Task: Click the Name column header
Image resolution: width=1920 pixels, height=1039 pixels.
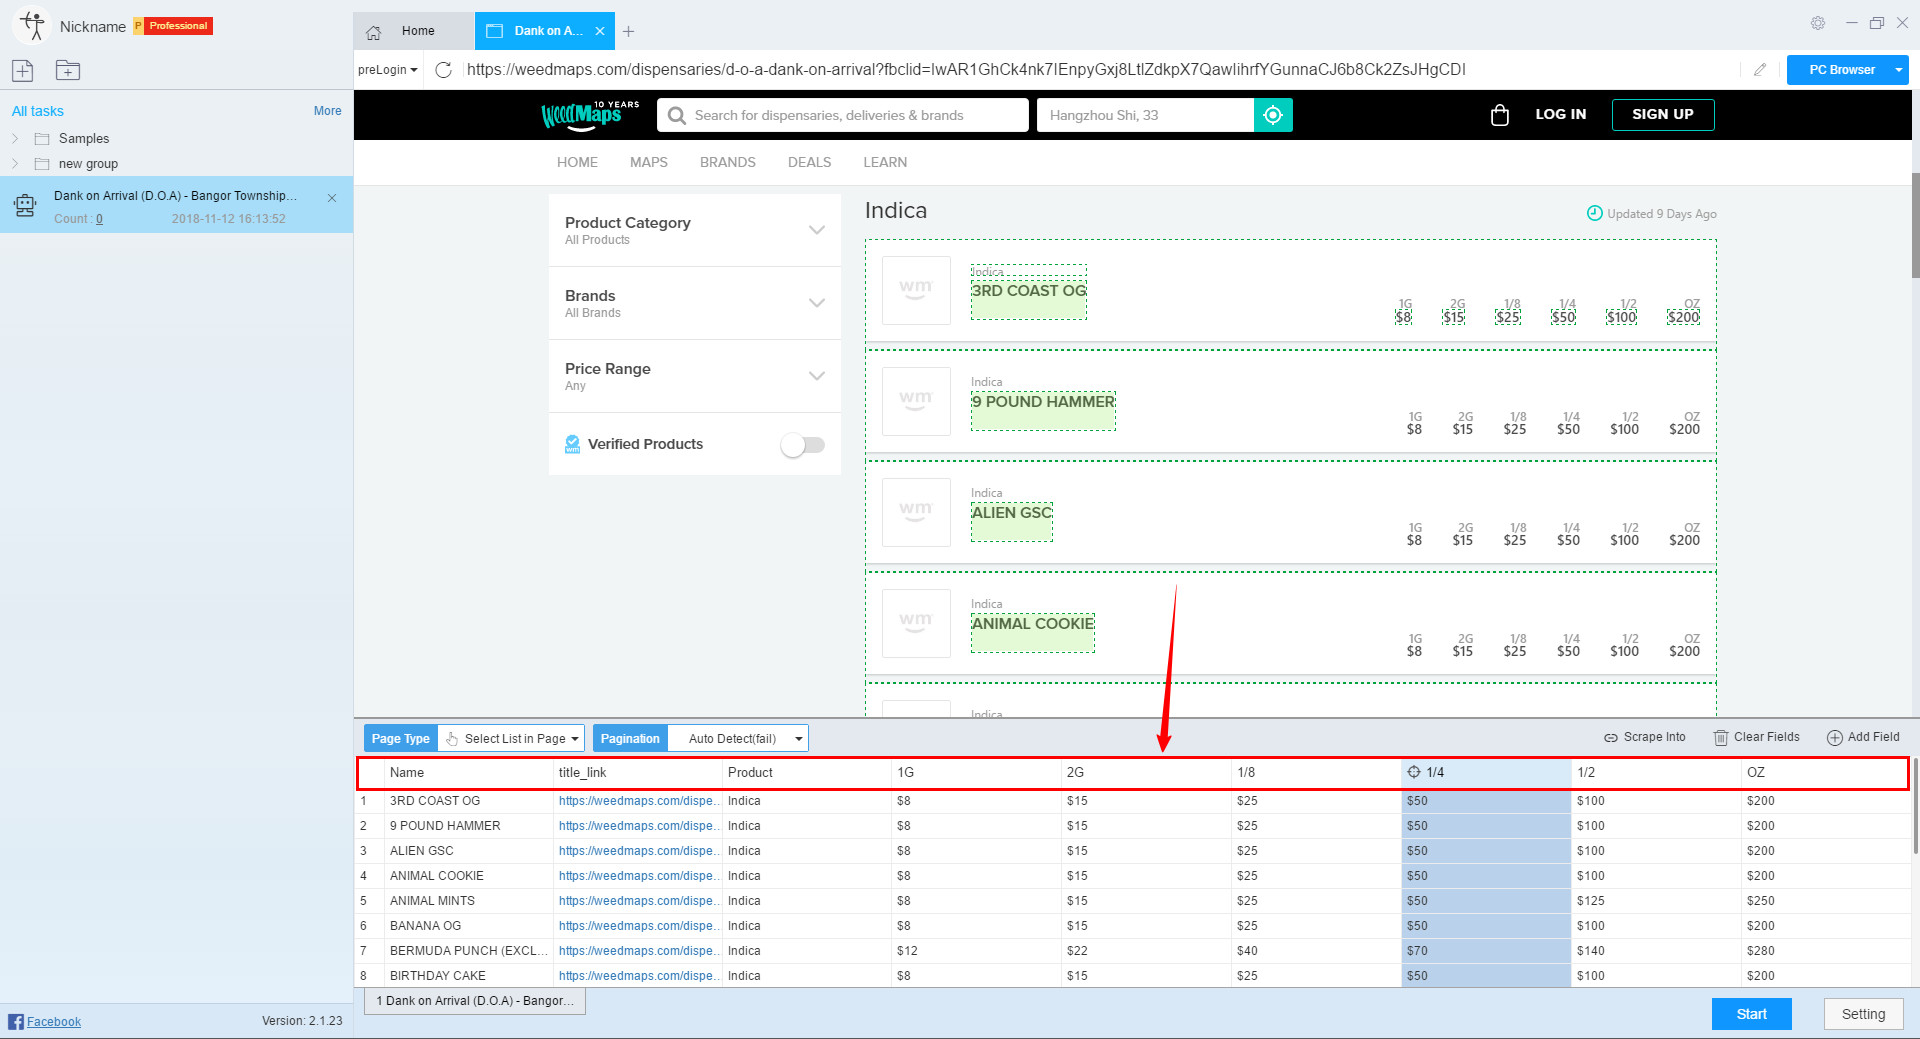Action: coord(468,772)
